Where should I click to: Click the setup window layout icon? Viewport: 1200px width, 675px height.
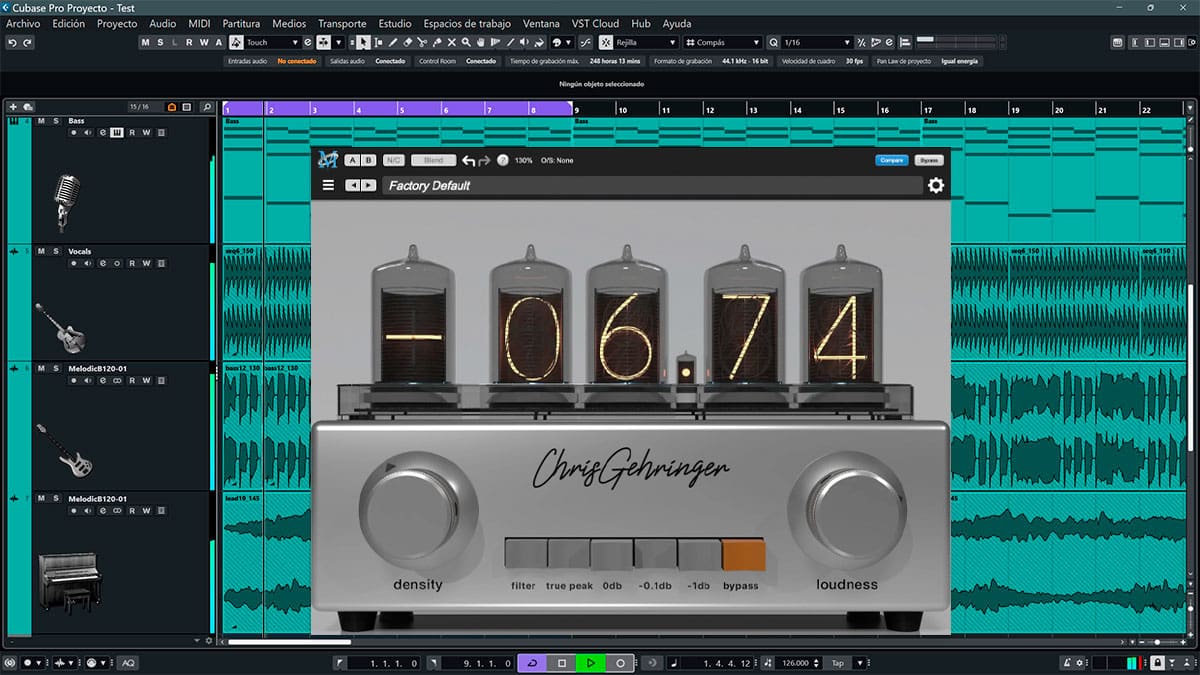pyautogui.click(x=1190, y=43)
